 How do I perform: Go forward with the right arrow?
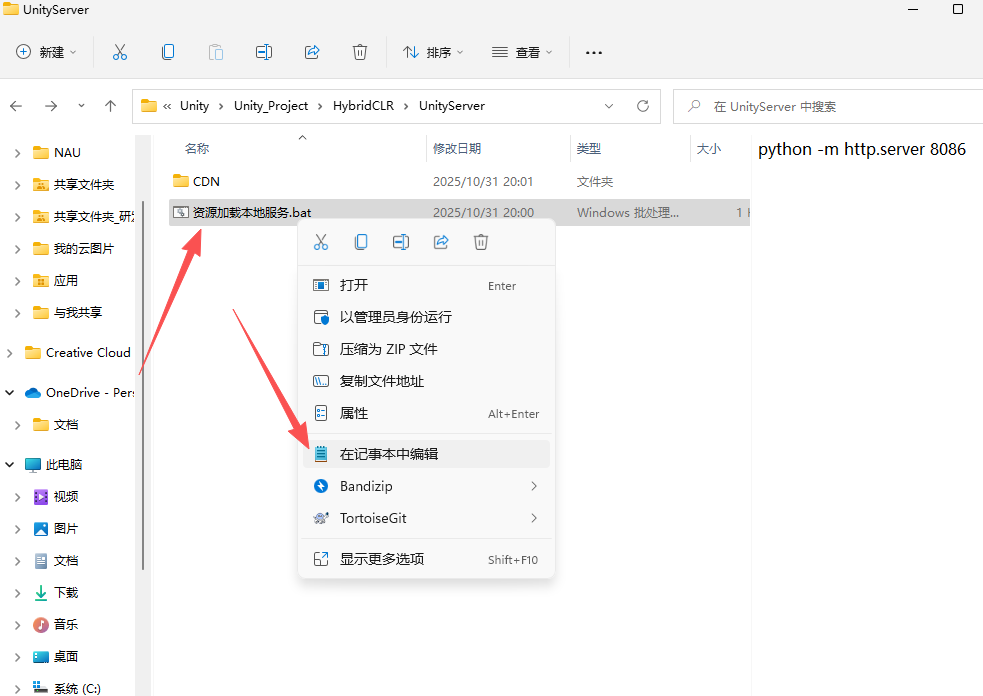51,106
